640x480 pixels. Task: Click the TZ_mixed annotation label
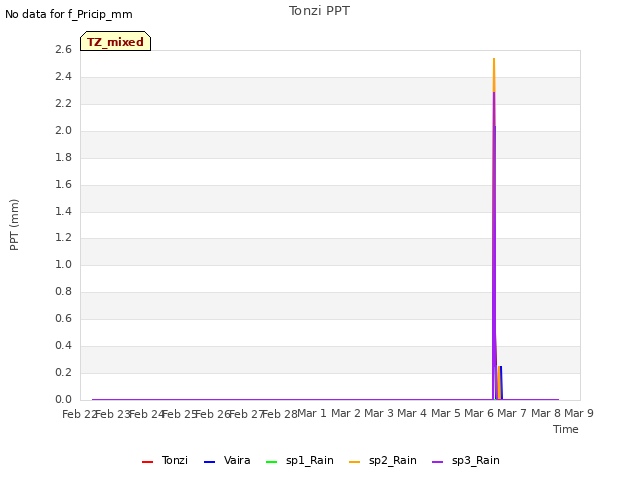(x=116, y=41)
